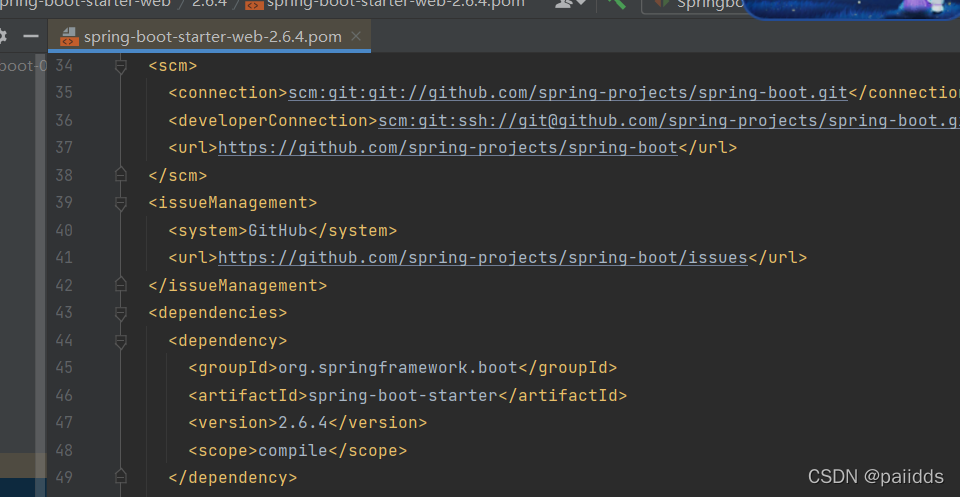Open the scm:git:ssh developerConnection link
The height and width of the screenshot is (497, 960).
pos(669,121)
